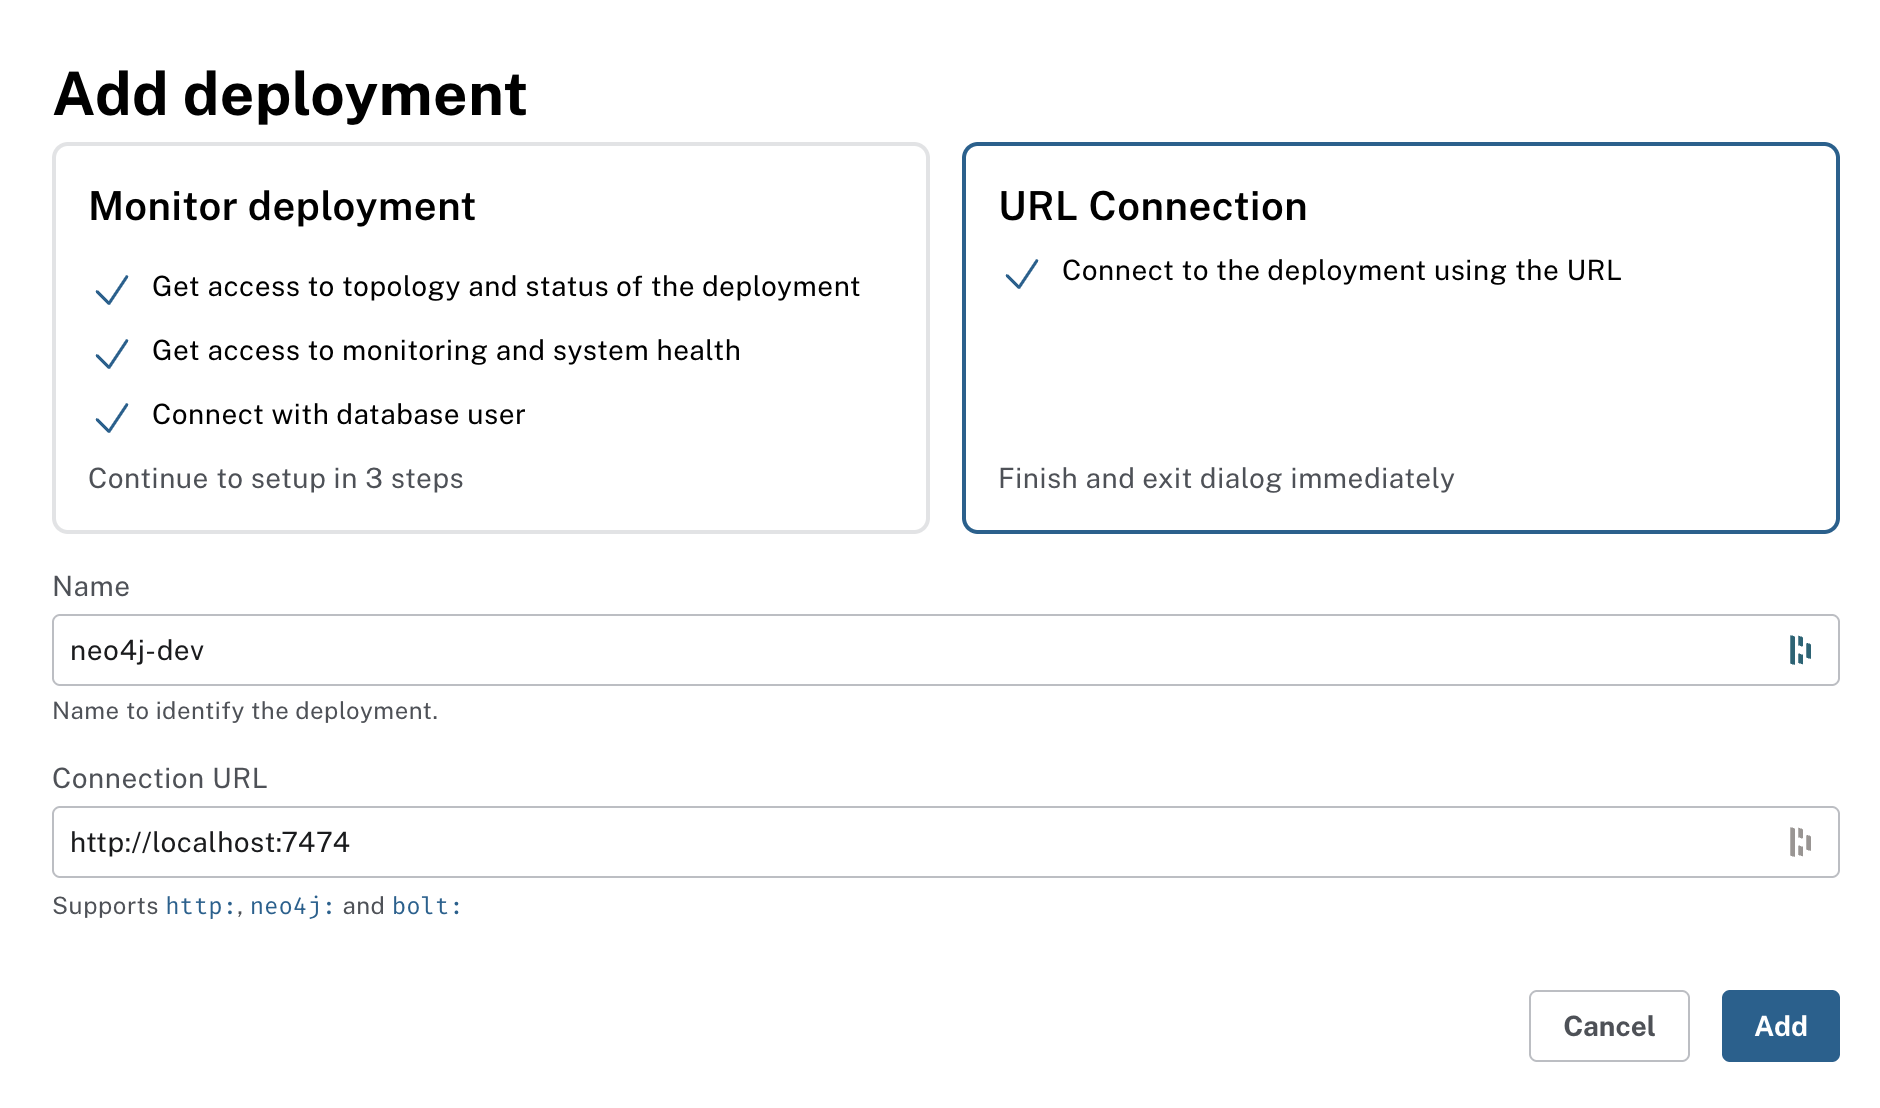The height and width of the screenshot is (1108, 1880).
Task: Click the Add button to finish
Action: [x=1780, y=1026]
